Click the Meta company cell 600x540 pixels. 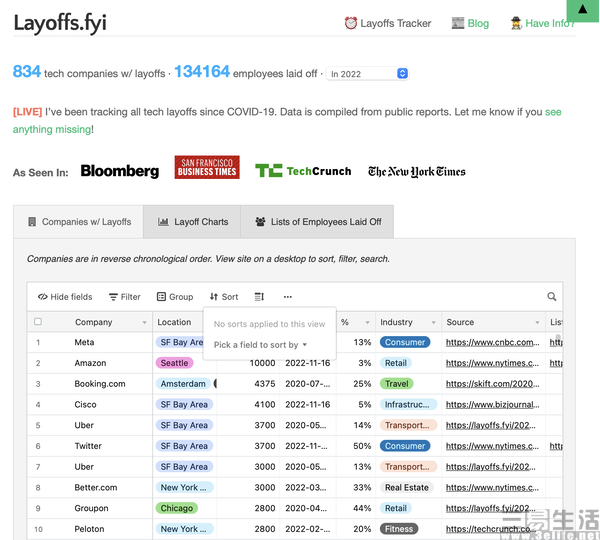(84, 342)
